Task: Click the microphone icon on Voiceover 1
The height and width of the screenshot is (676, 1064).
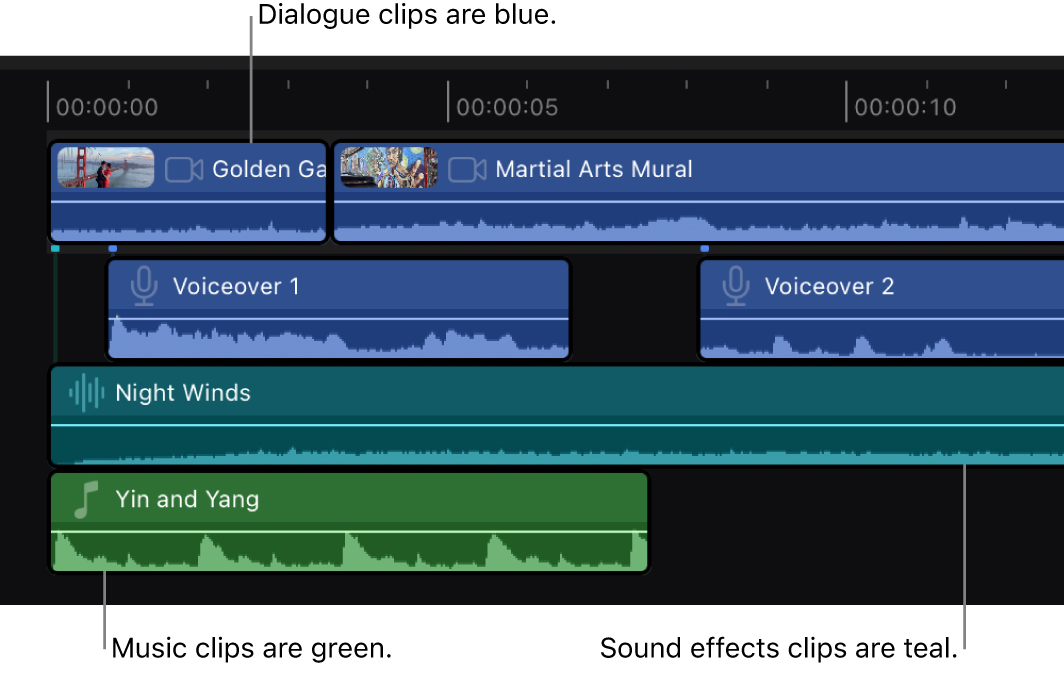Action: 145,286
